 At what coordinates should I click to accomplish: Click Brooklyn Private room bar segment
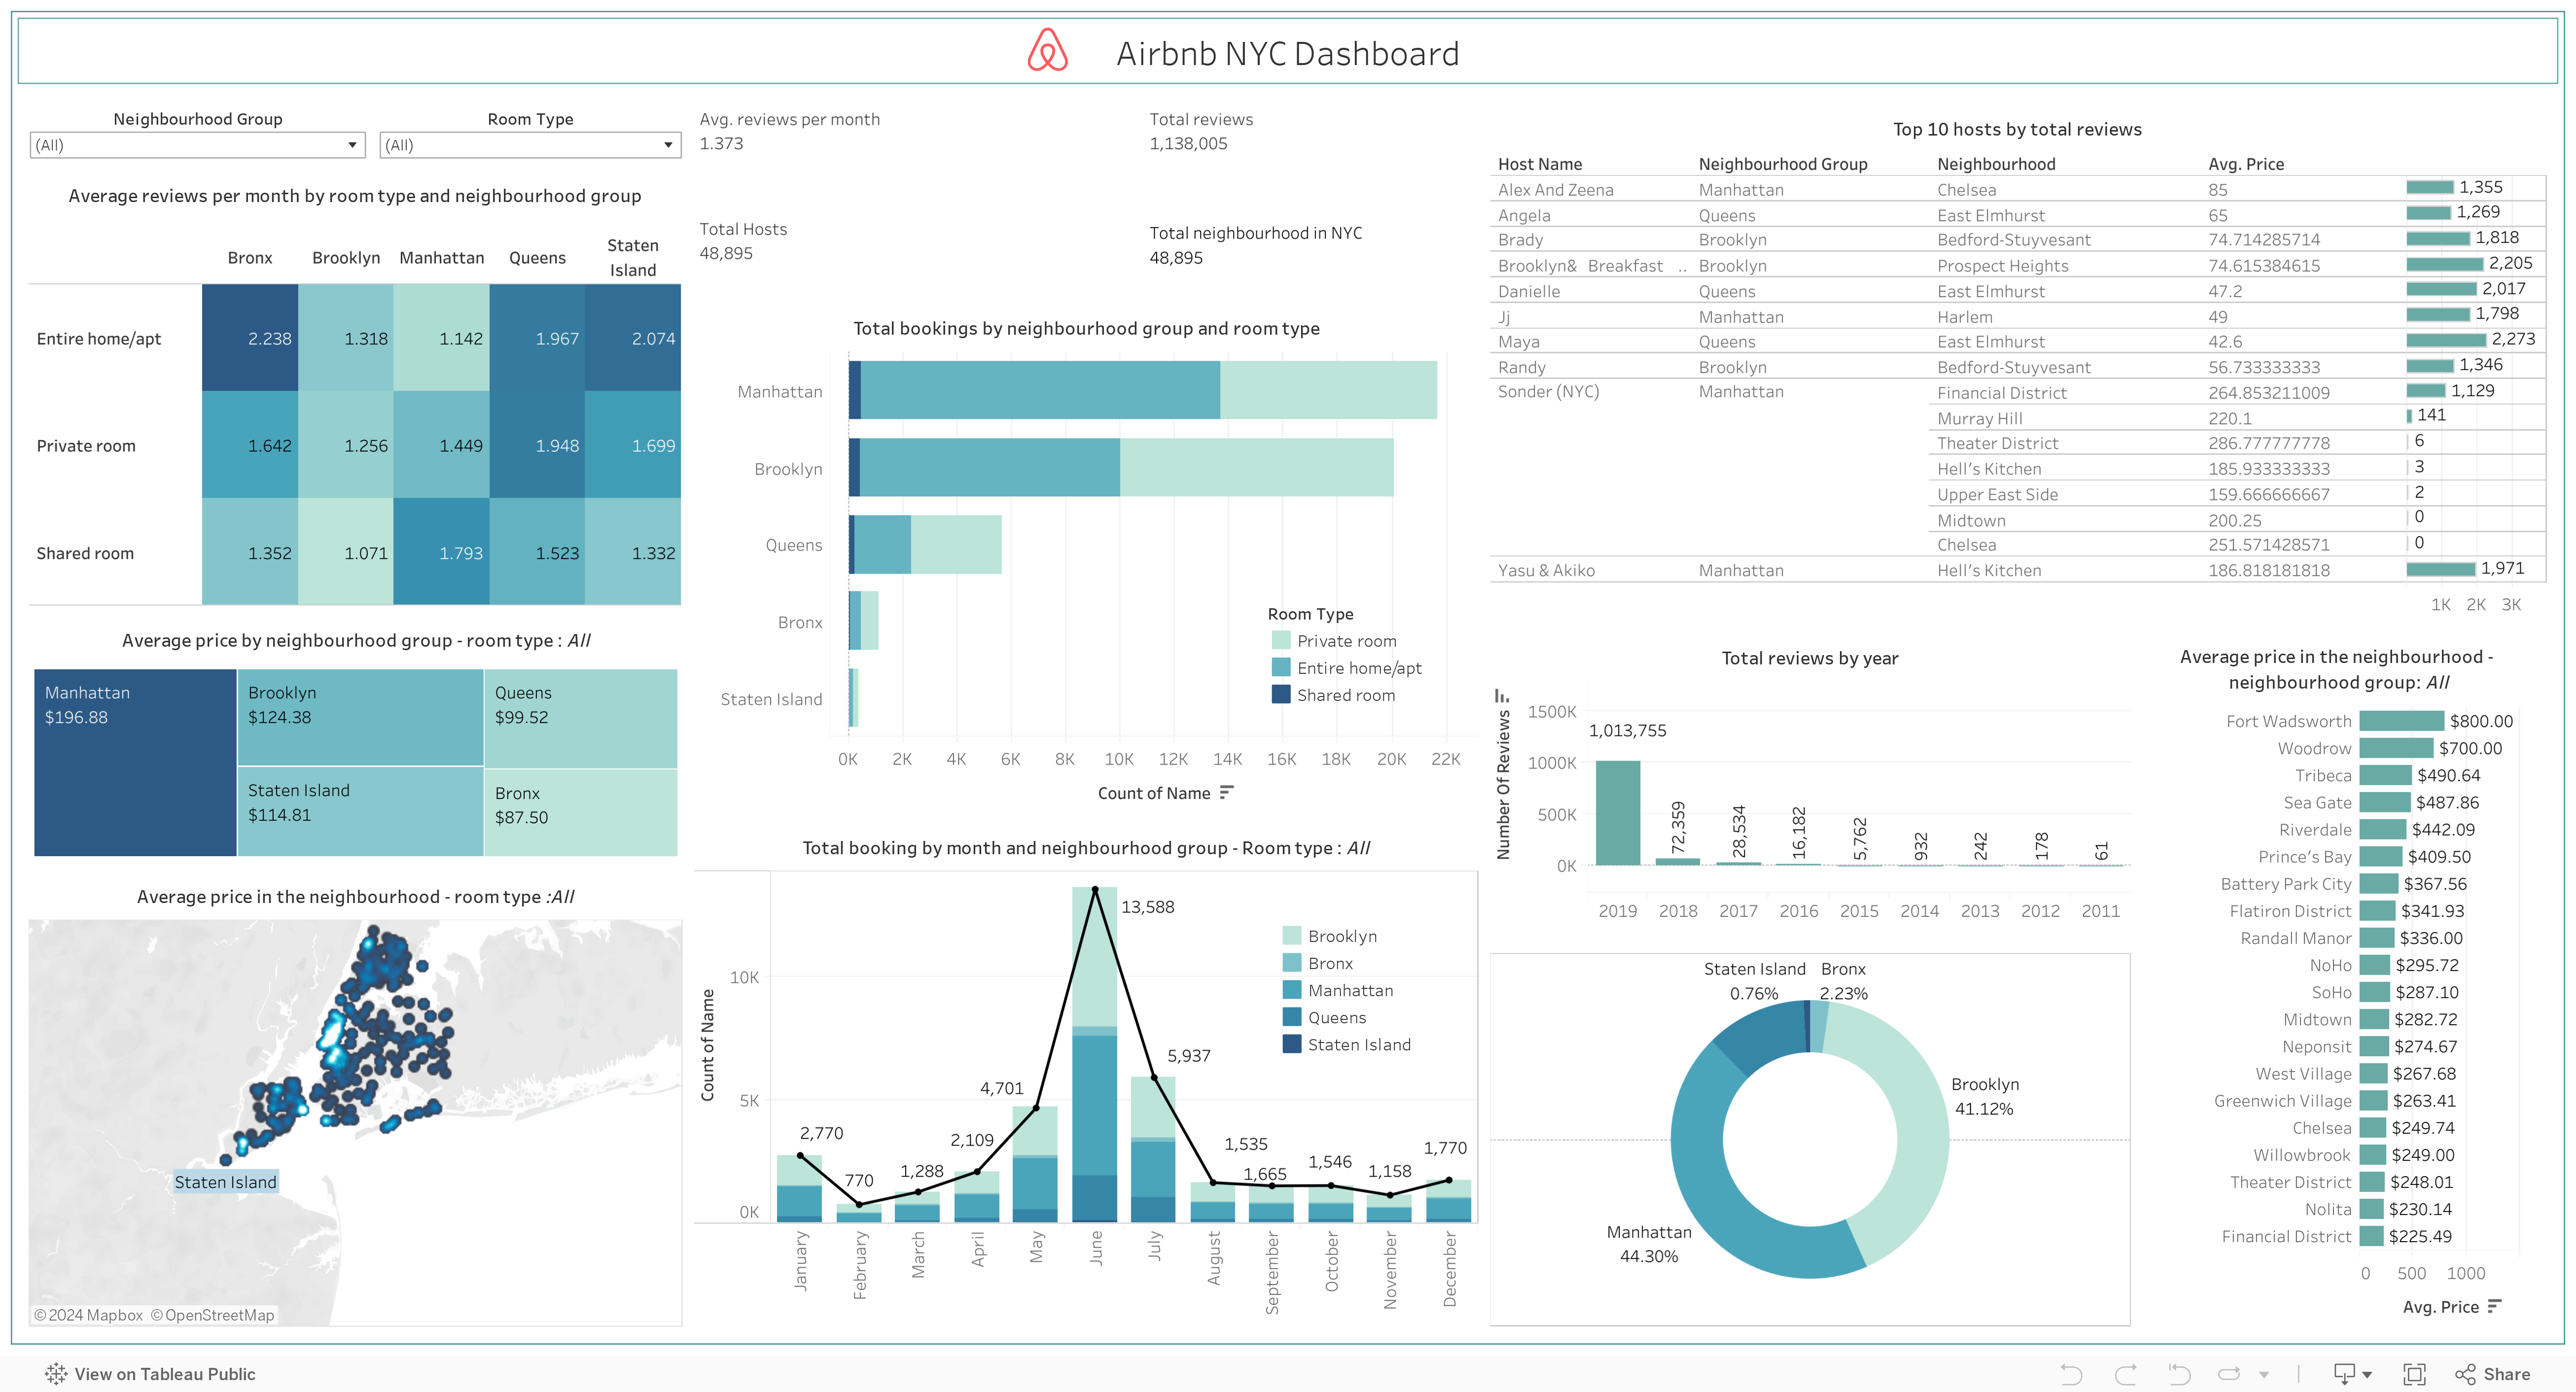[1256, 467]
